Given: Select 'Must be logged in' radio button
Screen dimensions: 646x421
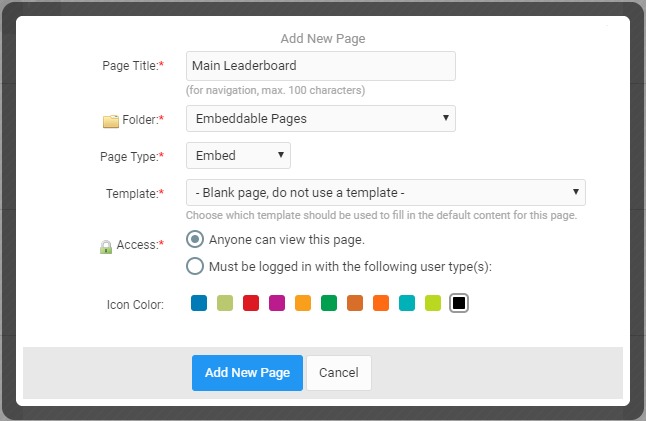Looking at the screenshot, I should coord(195,266).
